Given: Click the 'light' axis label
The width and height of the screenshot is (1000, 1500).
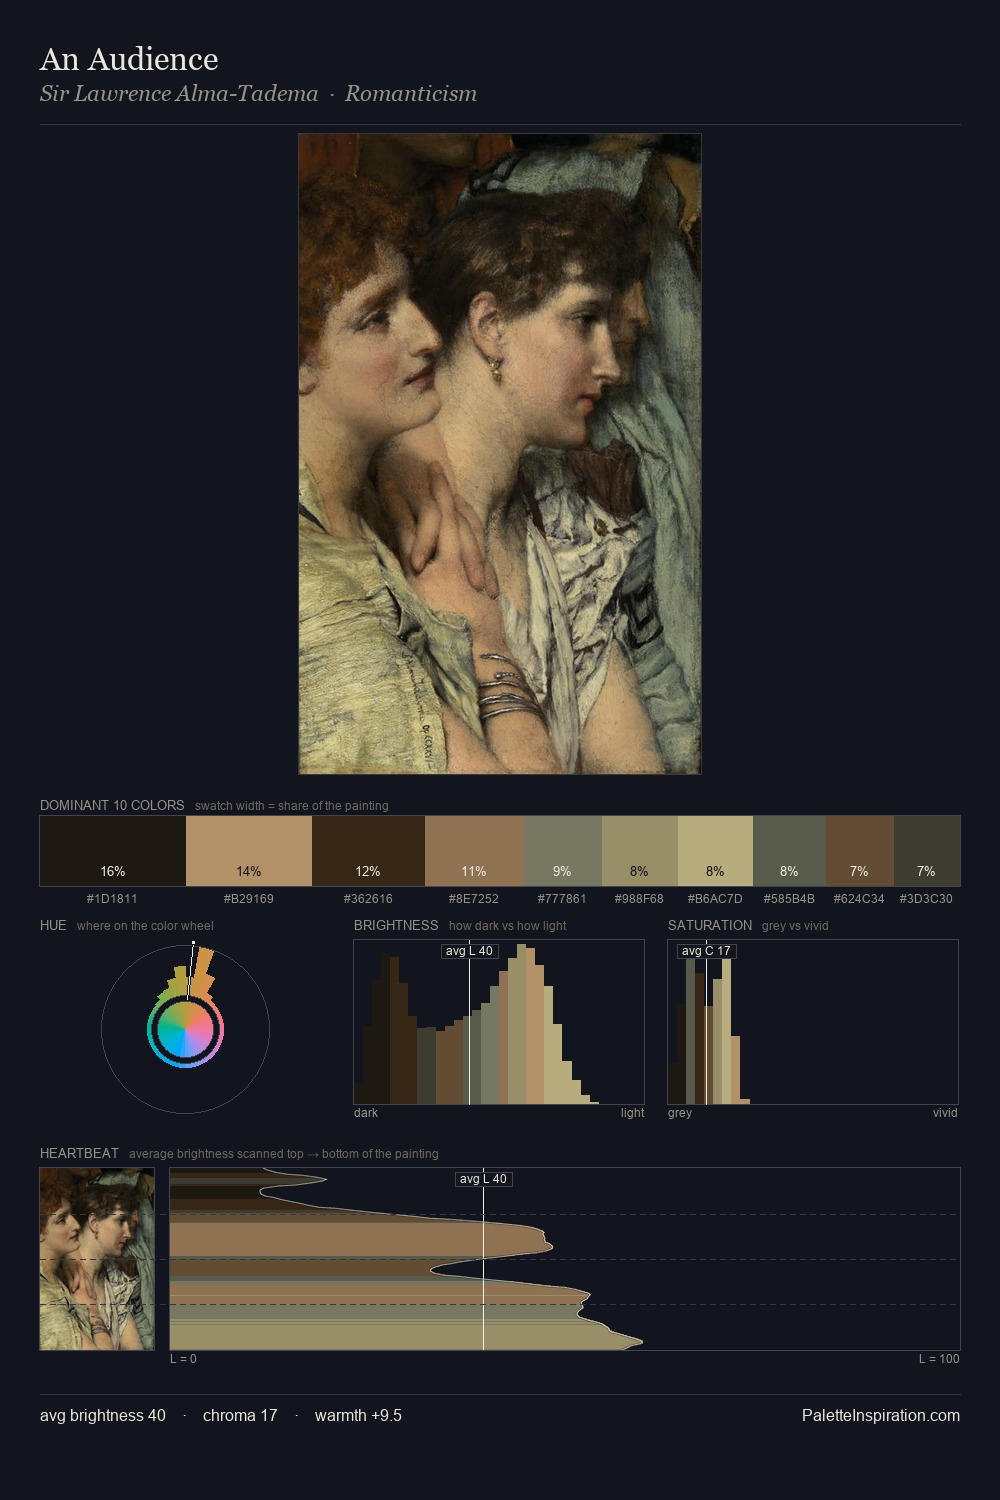Looking at the screenshot, I should tap(633, 1113).
